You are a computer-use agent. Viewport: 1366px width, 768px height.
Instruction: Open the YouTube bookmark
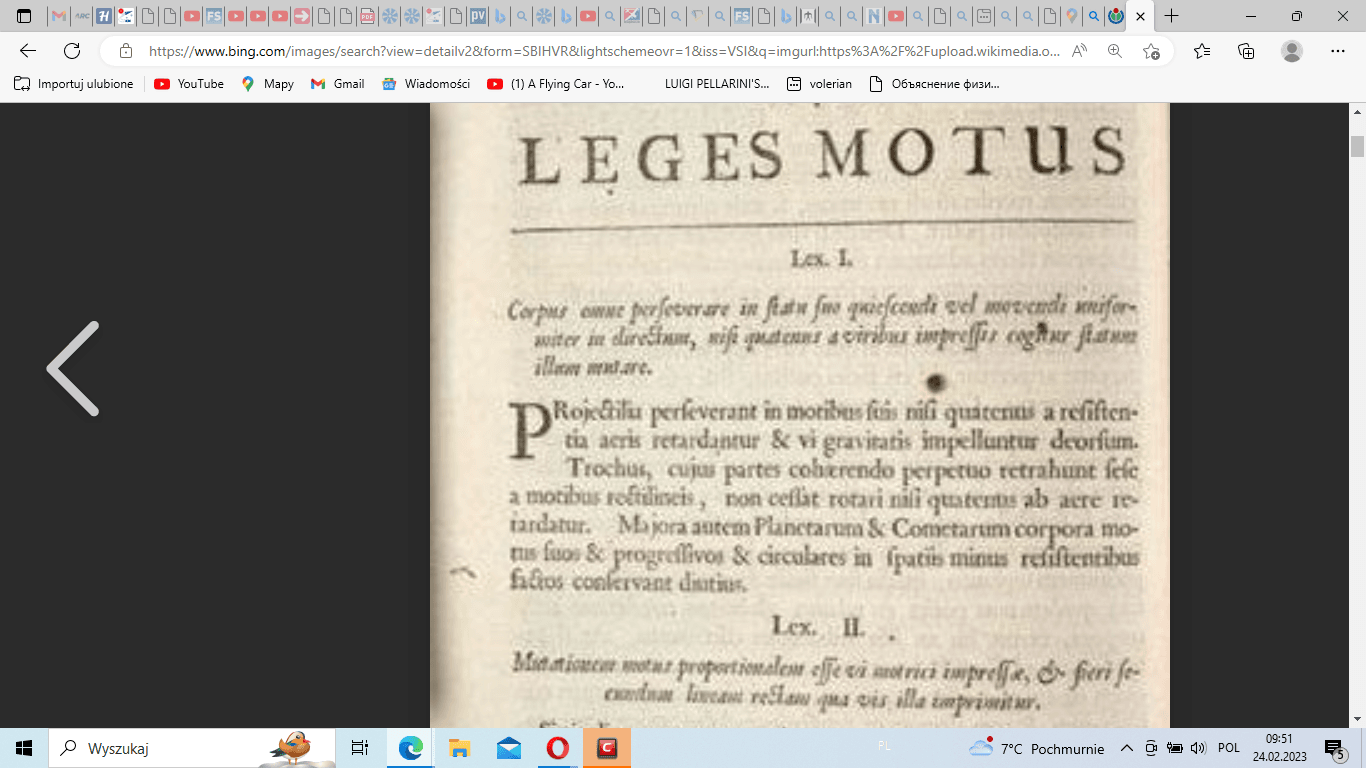point(189,84)
